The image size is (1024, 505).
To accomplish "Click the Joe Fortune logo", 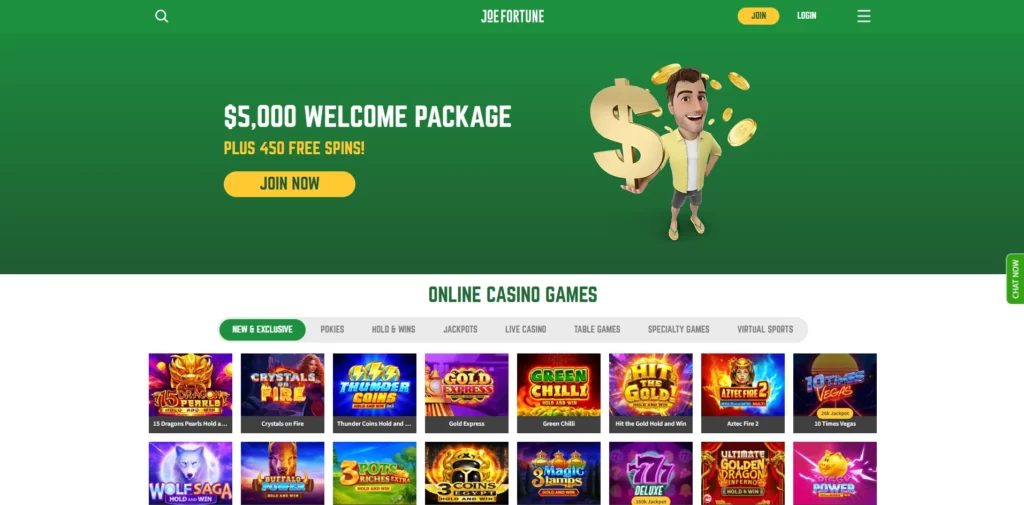I will click(x=512, y=16).
